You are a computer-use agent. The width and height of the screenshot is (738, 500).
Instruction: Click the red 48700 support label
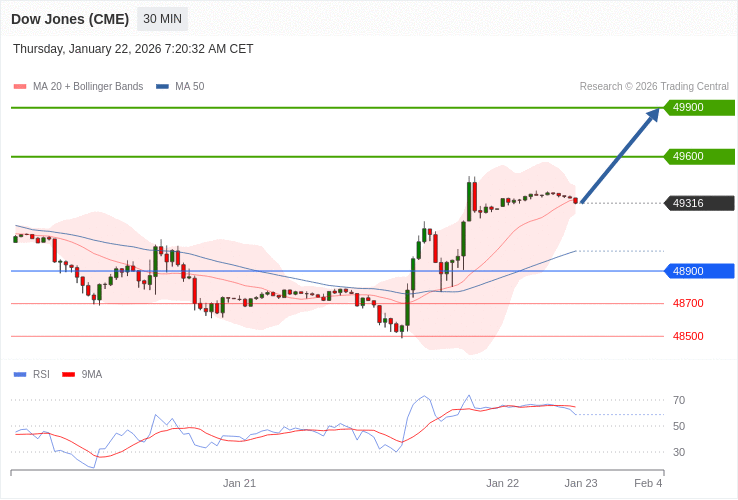click(x=688, y=303)
